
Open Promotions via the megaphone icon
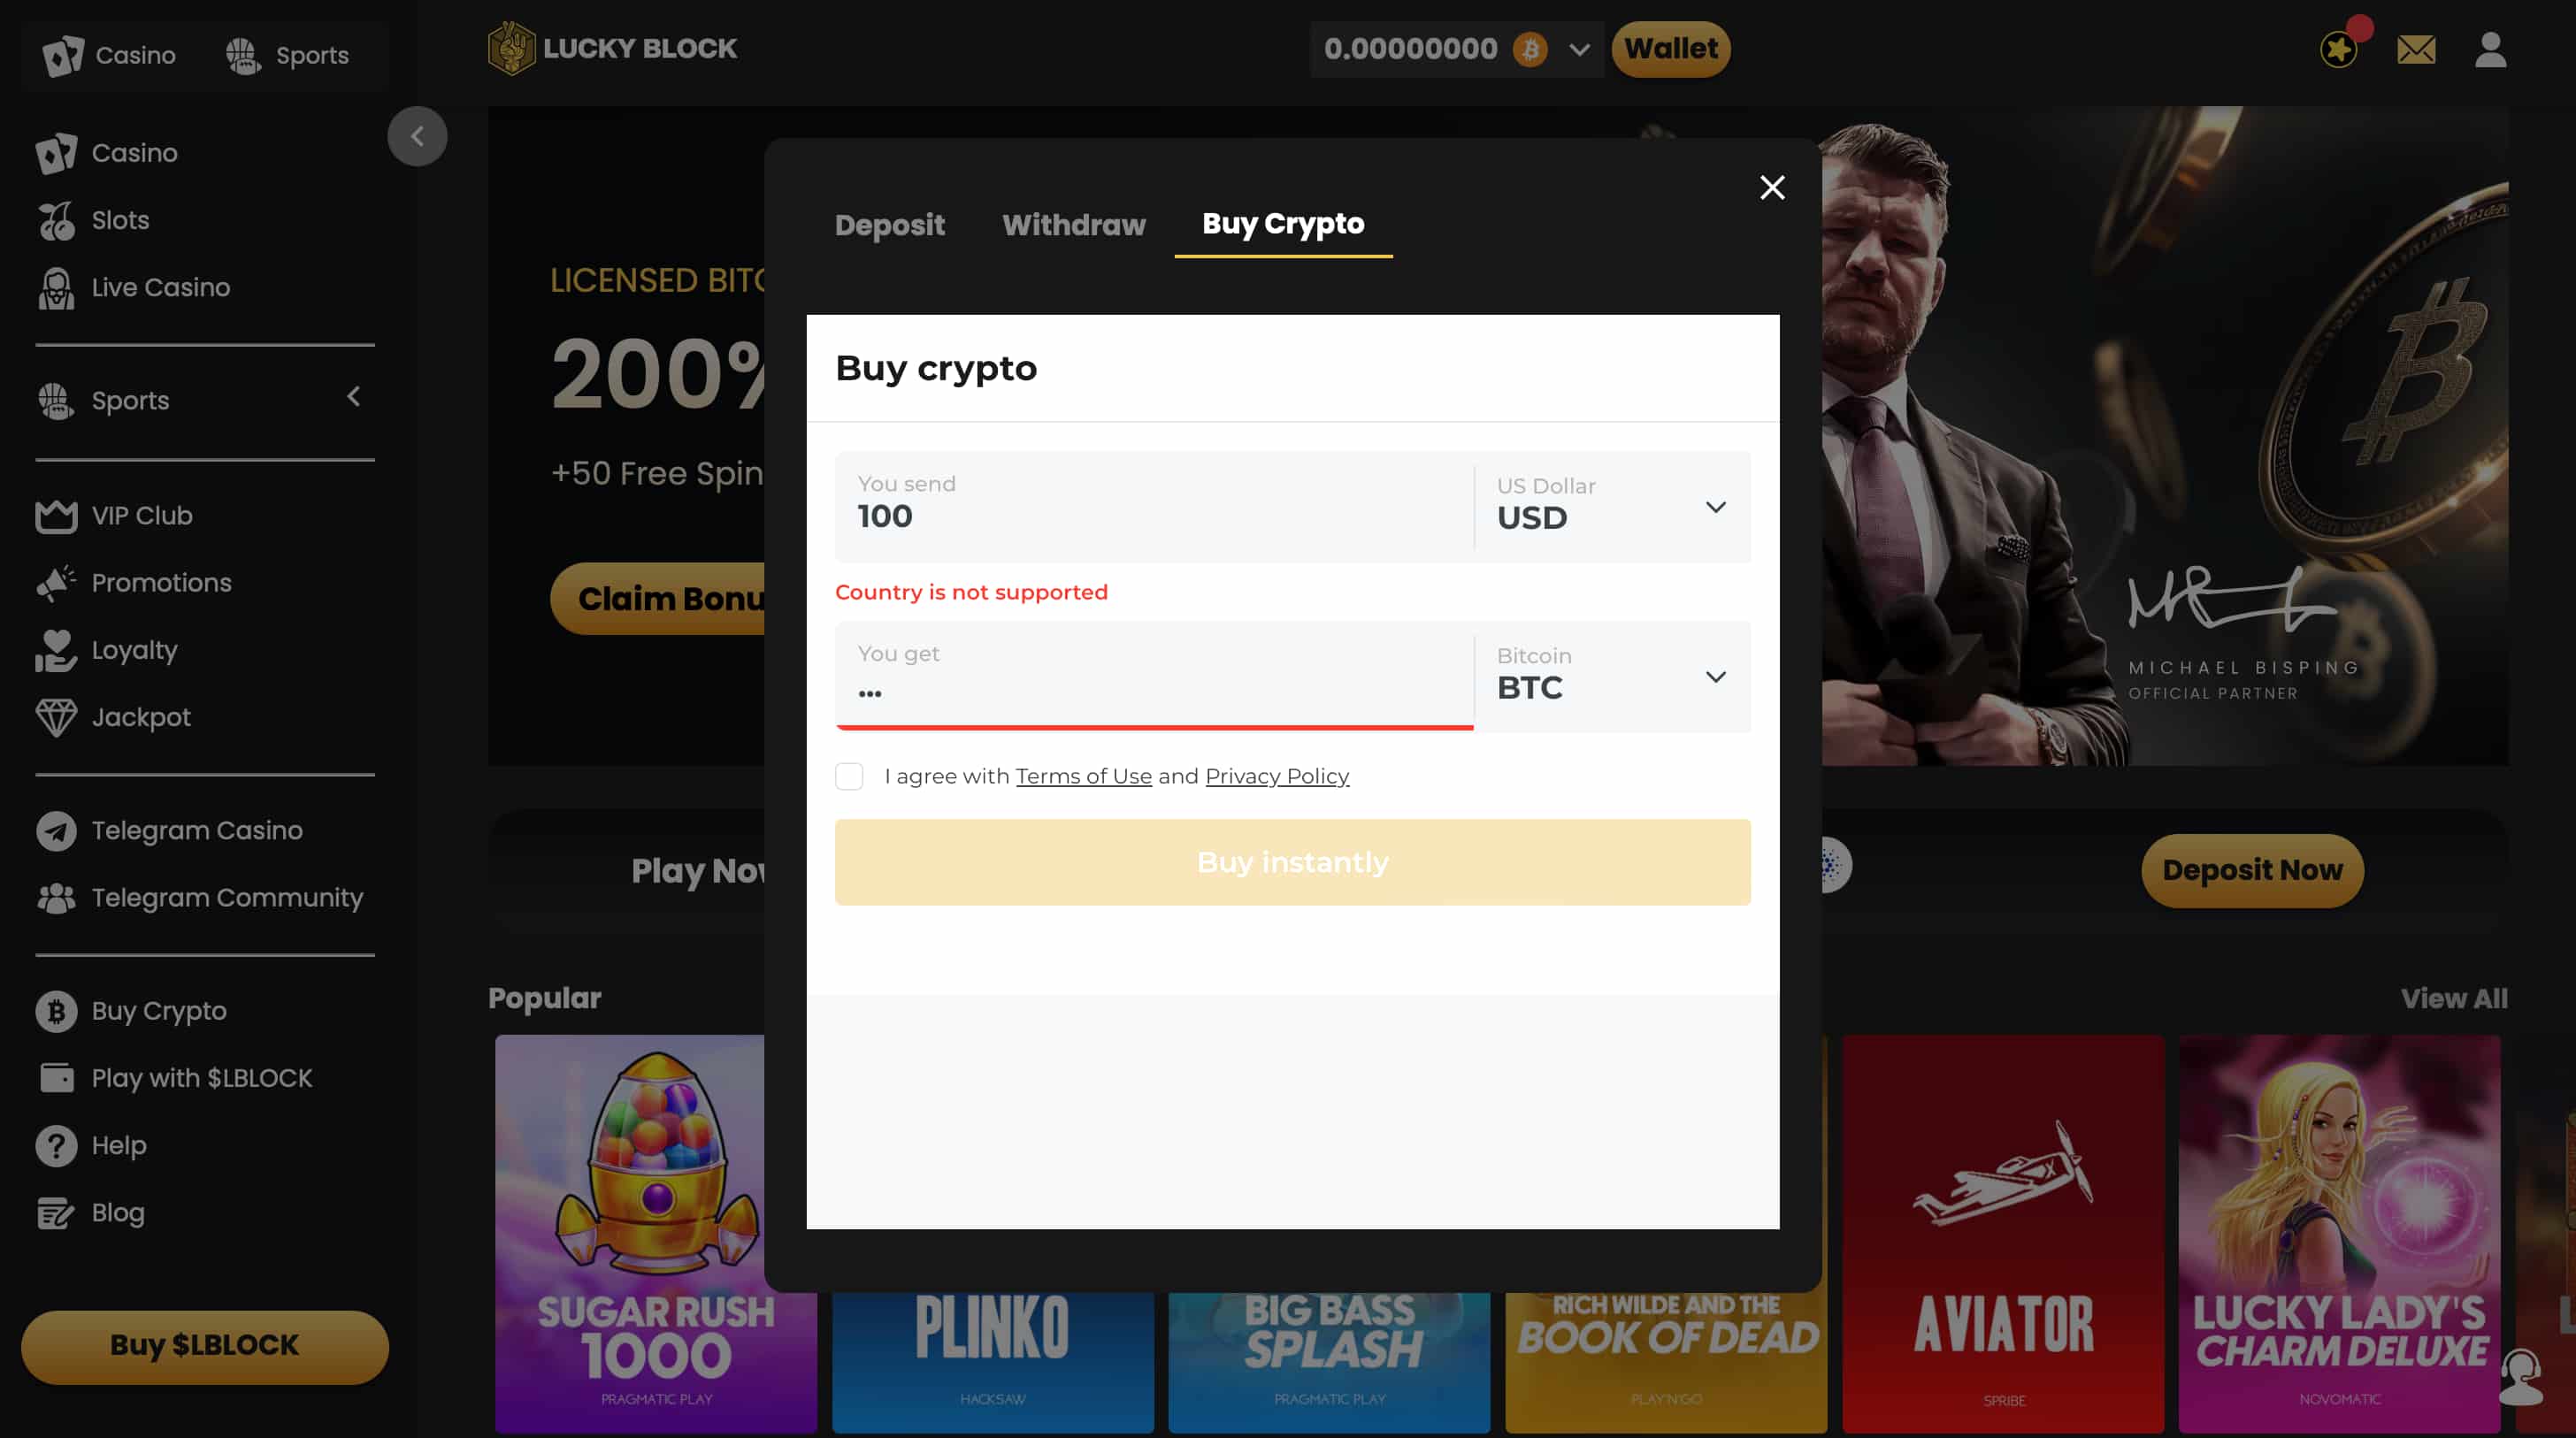coord(56,583)
